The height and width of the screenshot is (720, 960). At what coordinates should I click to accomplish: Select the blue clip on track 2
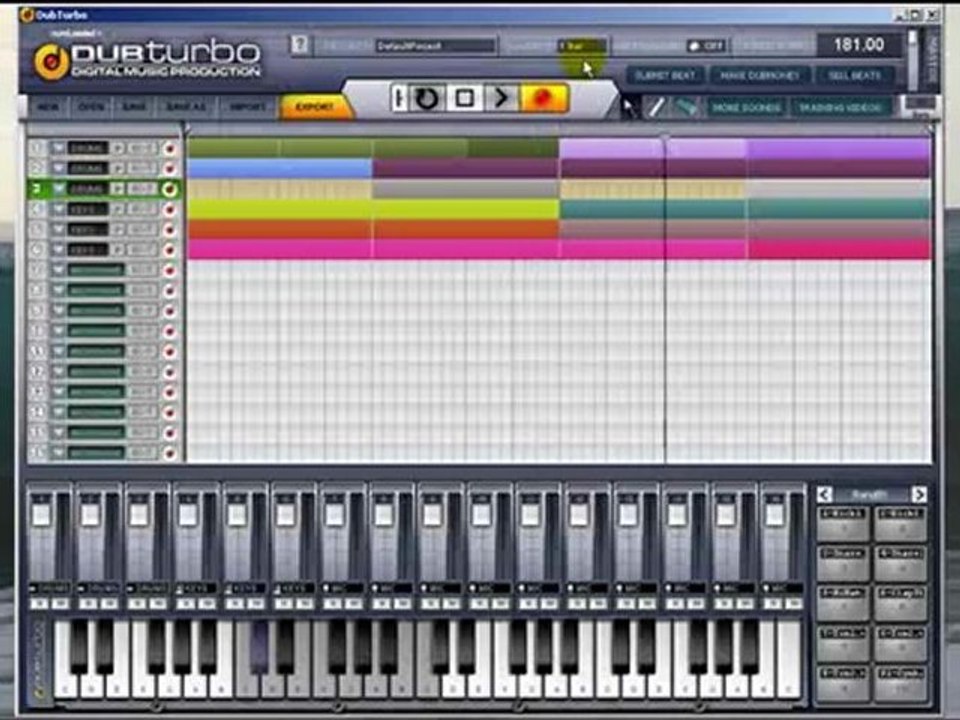279,168
